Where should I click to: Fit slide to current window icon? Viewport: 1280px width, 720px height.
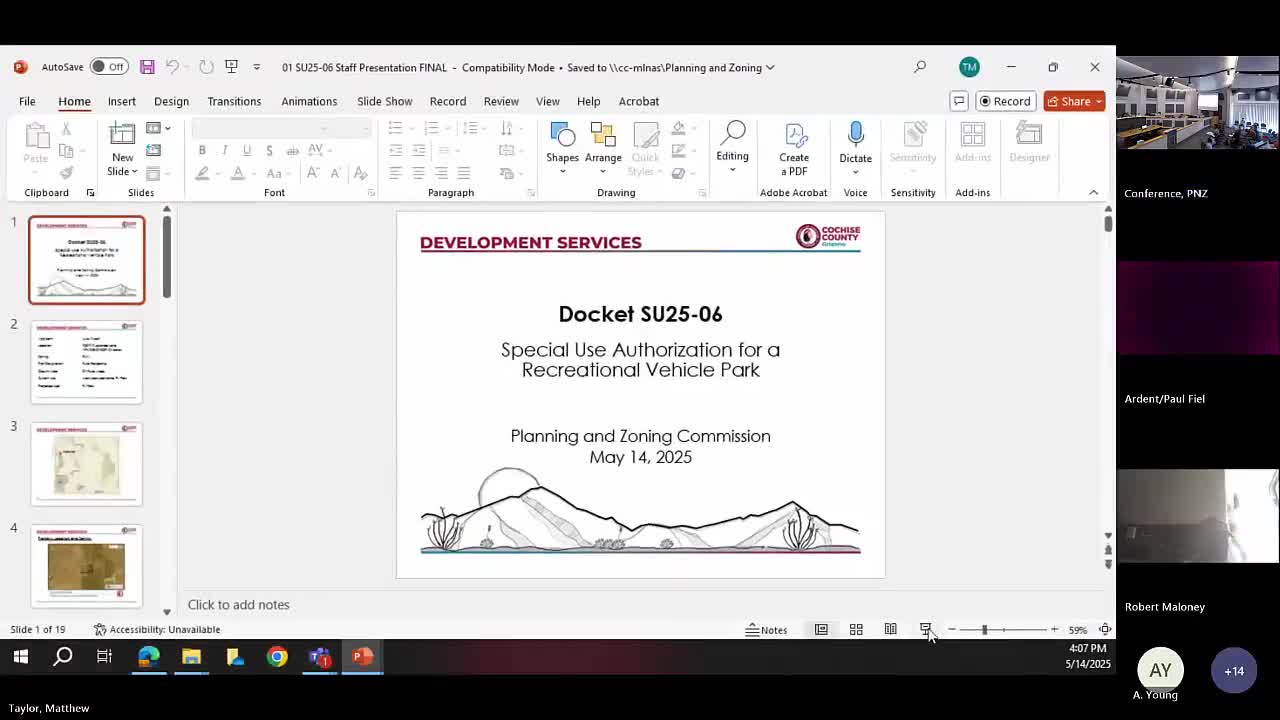[x=1105, y=630]
